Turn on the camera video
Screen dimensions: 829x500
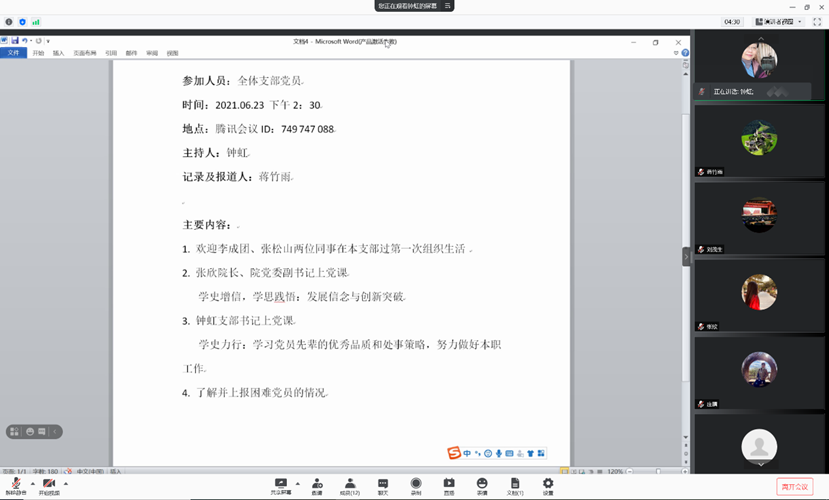point(48,485)
